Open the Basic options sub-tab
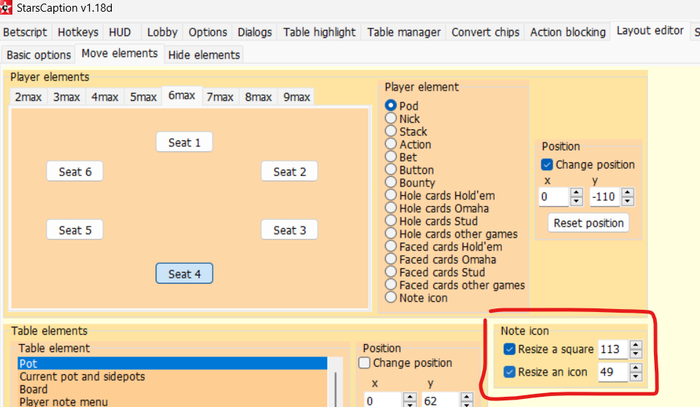Image resolution: width=700 pixels, height=407 pixels. pos(38,55)
